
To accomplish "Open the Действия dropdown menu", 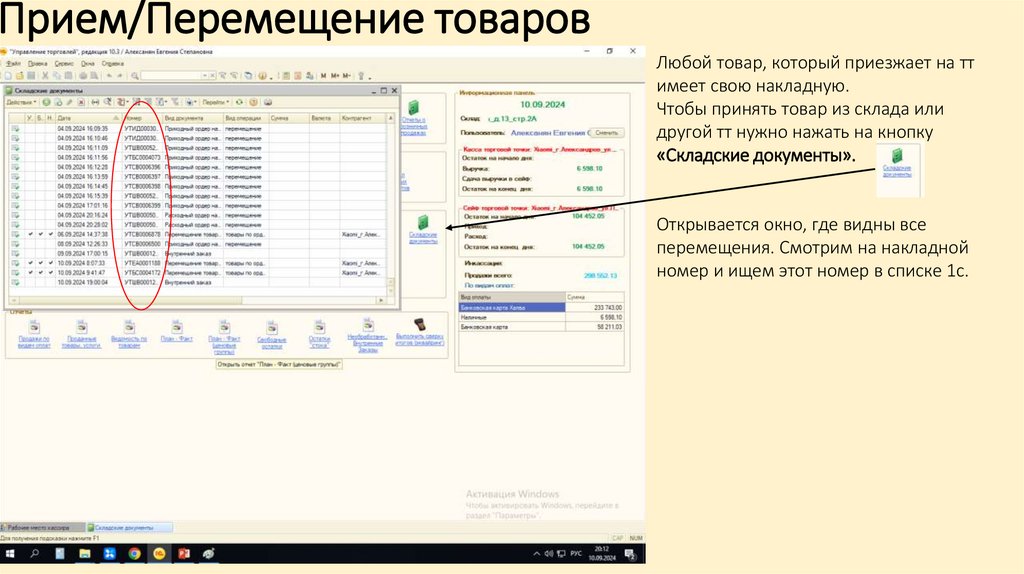I will [x=21, y=103].
